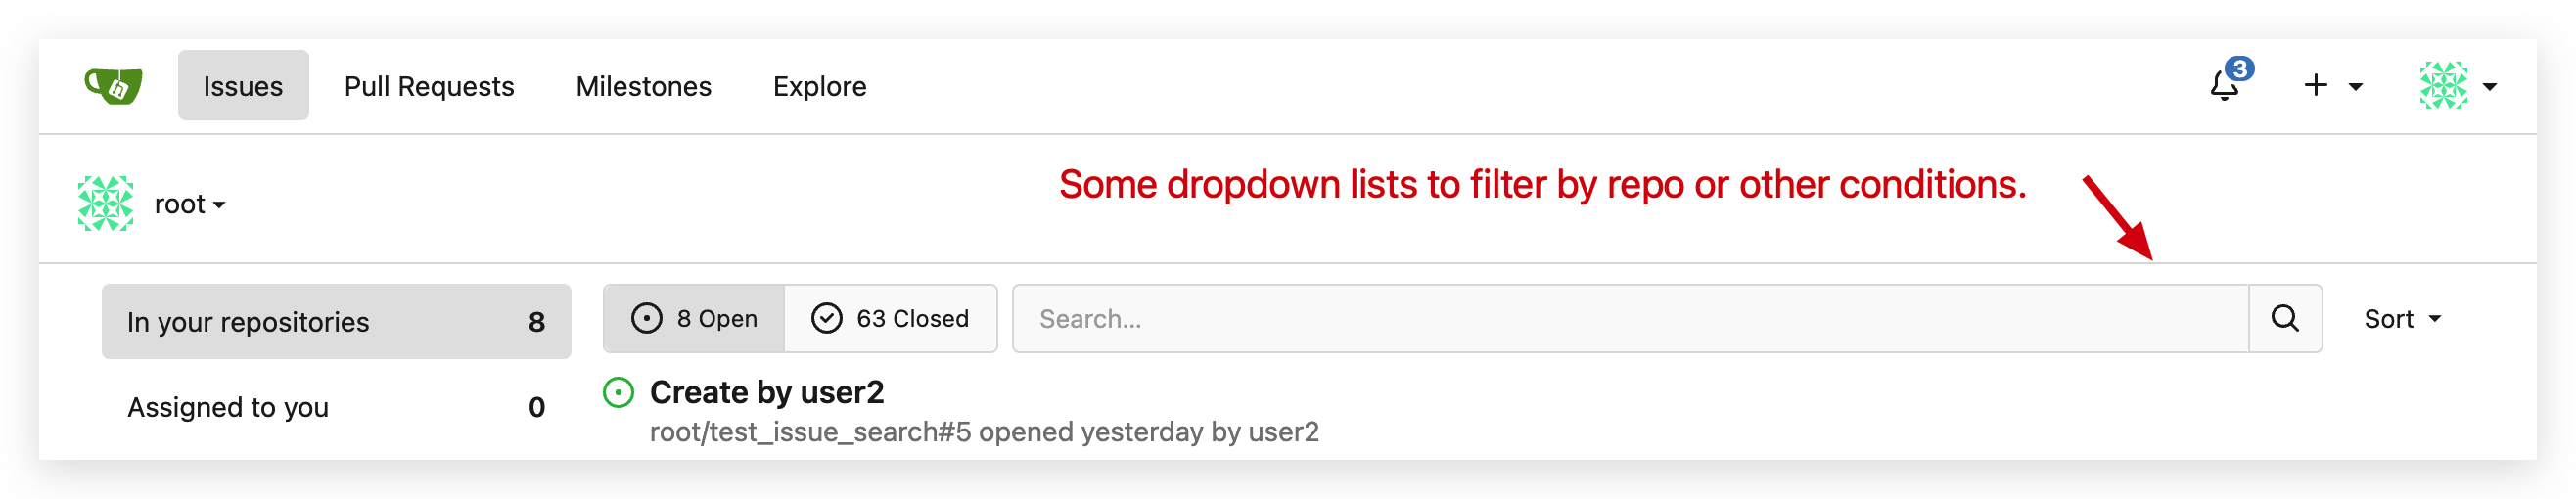Click into the Search input field
Image resolution: width=2576 pixels, height=499 pixels.
[x=1630, y=319]
